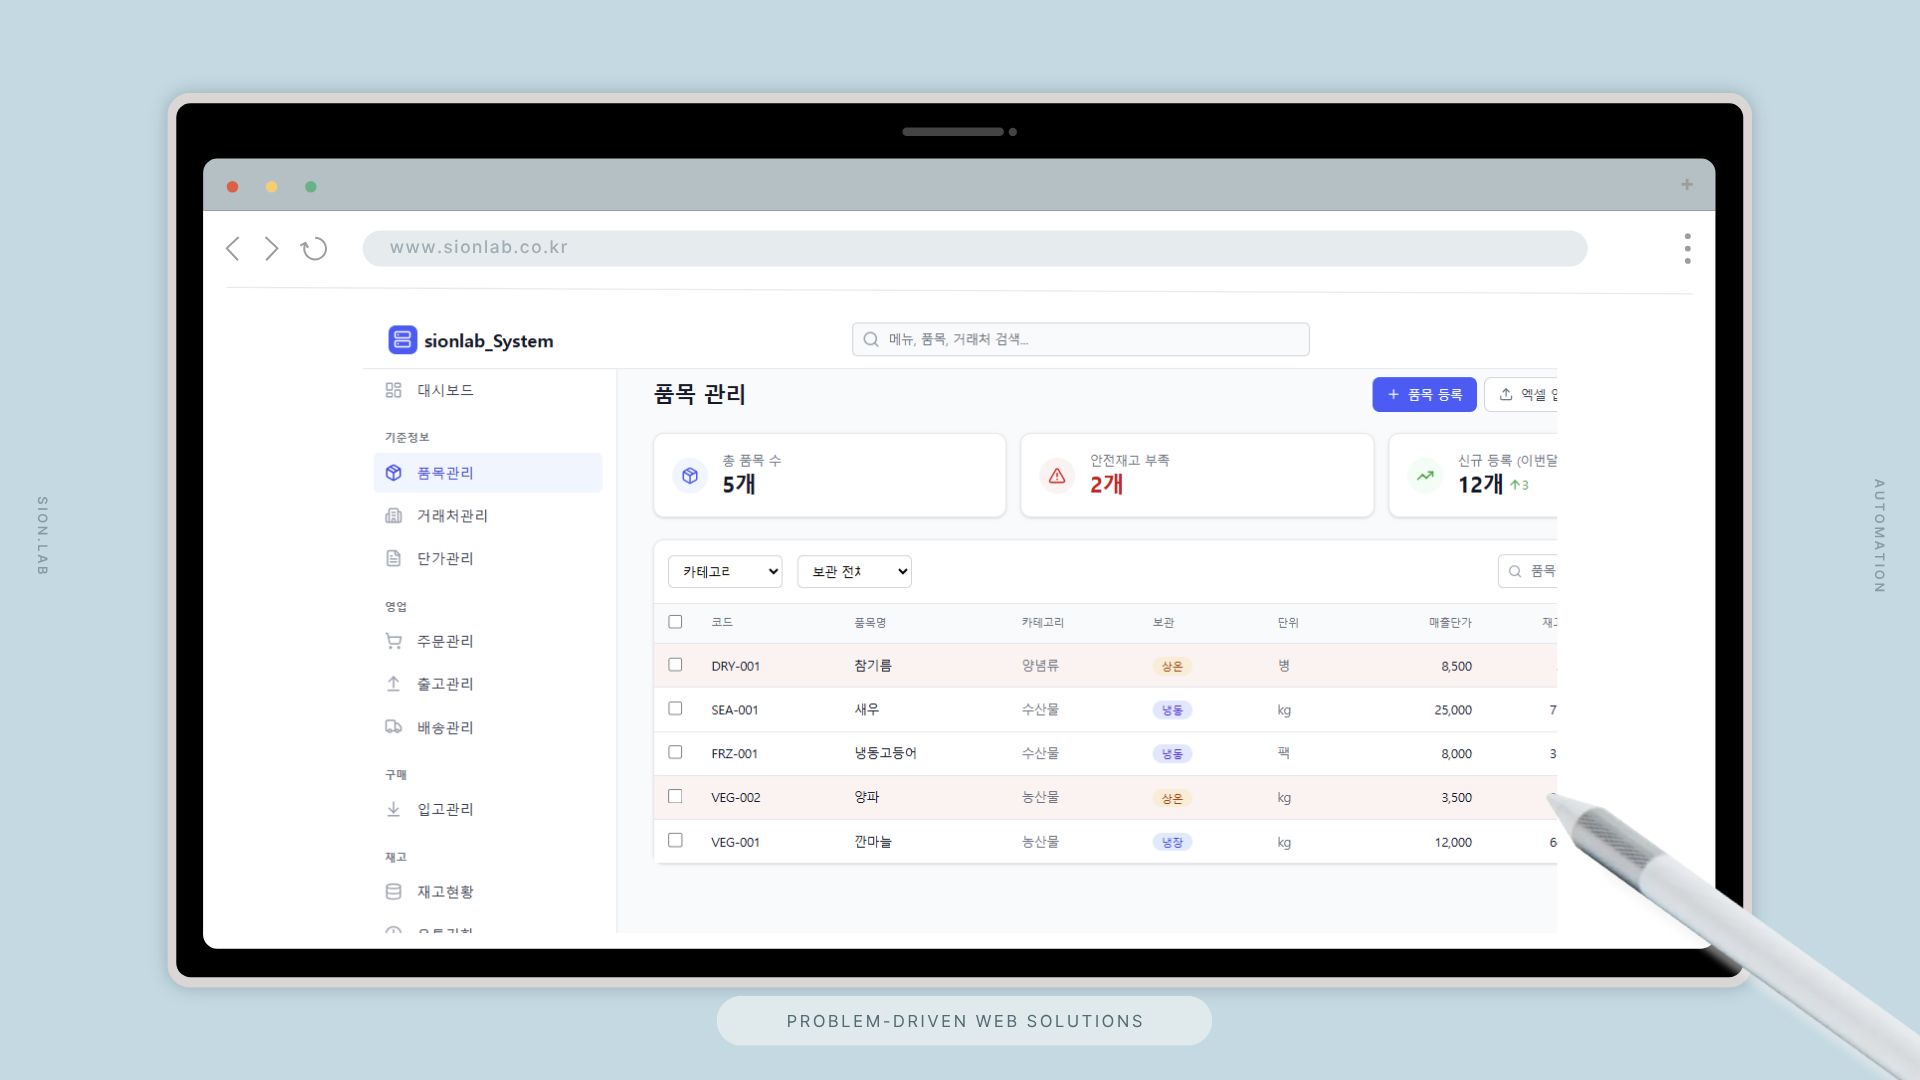Click the 안전재고 부족 warning triangle icon
Screen dimensions: 1920x1080
pos(1057,476)
